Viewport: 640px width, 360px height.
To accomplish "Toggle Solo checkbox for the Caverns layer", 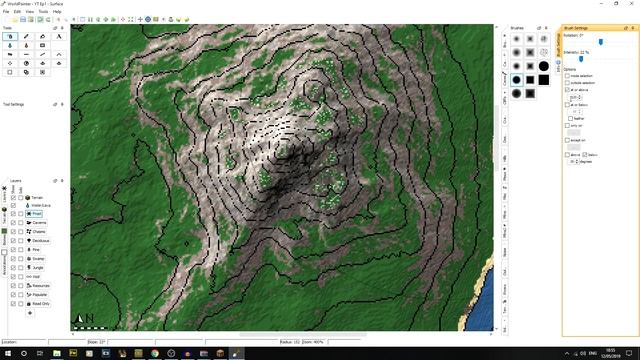I will (20, 223).
